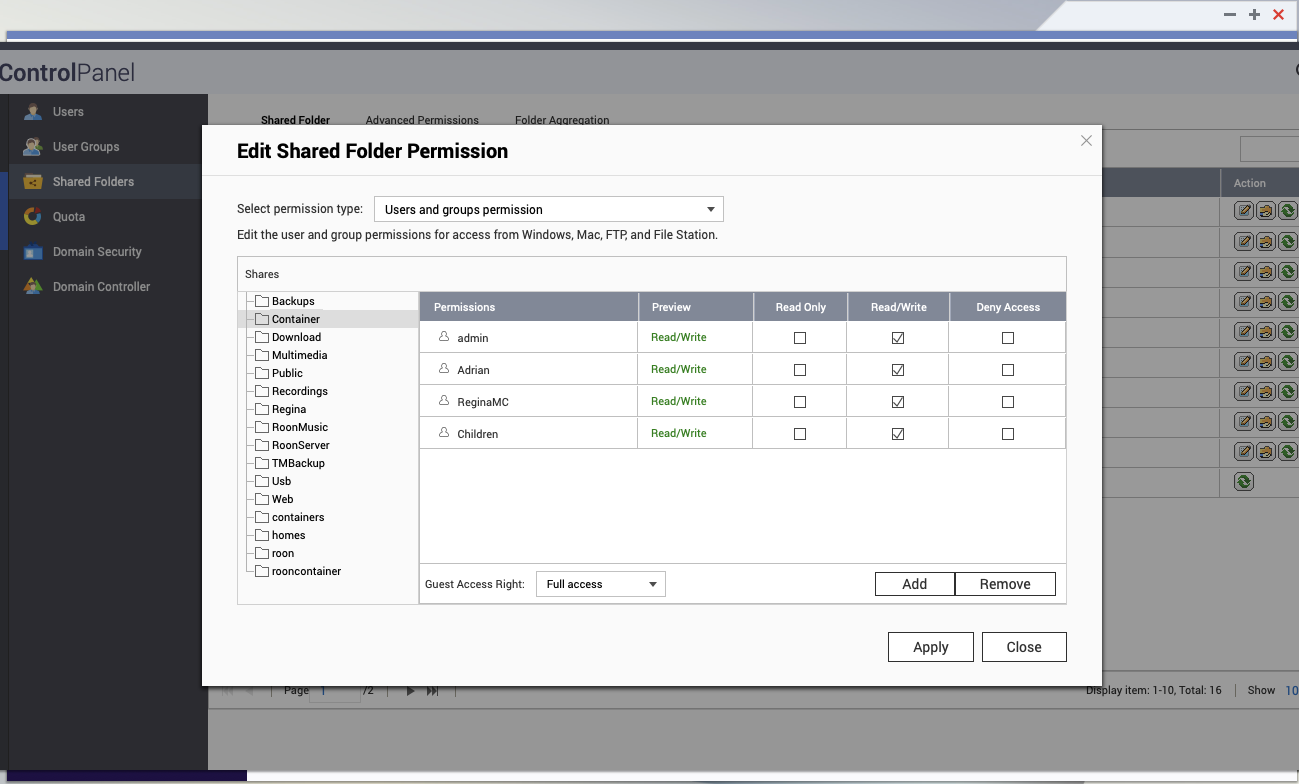Select the RoonServer folder in tree
1299x784 pixels.
(x=300, y=445)
